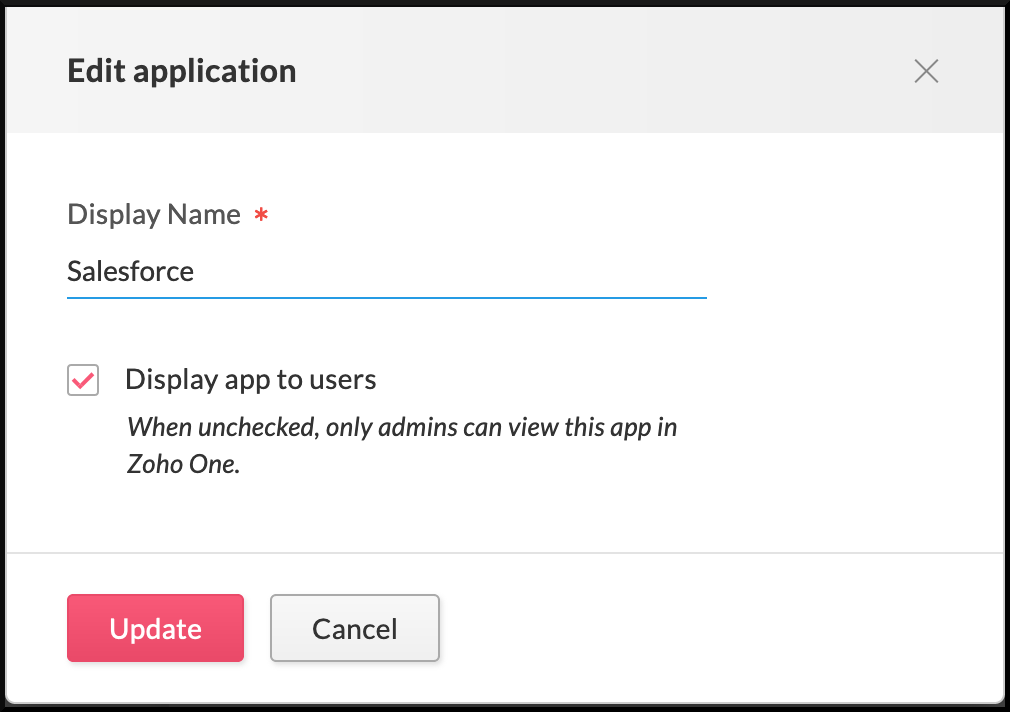Uncheck the Display app to users checkbox
Screen dimensions: 1010x712
pos(83,380)
